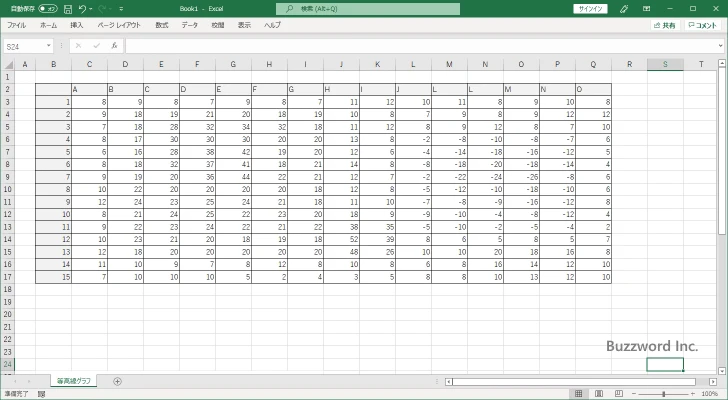728x400 pixels.
Task: Click the Cancel X icon in formula bar
Action: click(78, 45)
